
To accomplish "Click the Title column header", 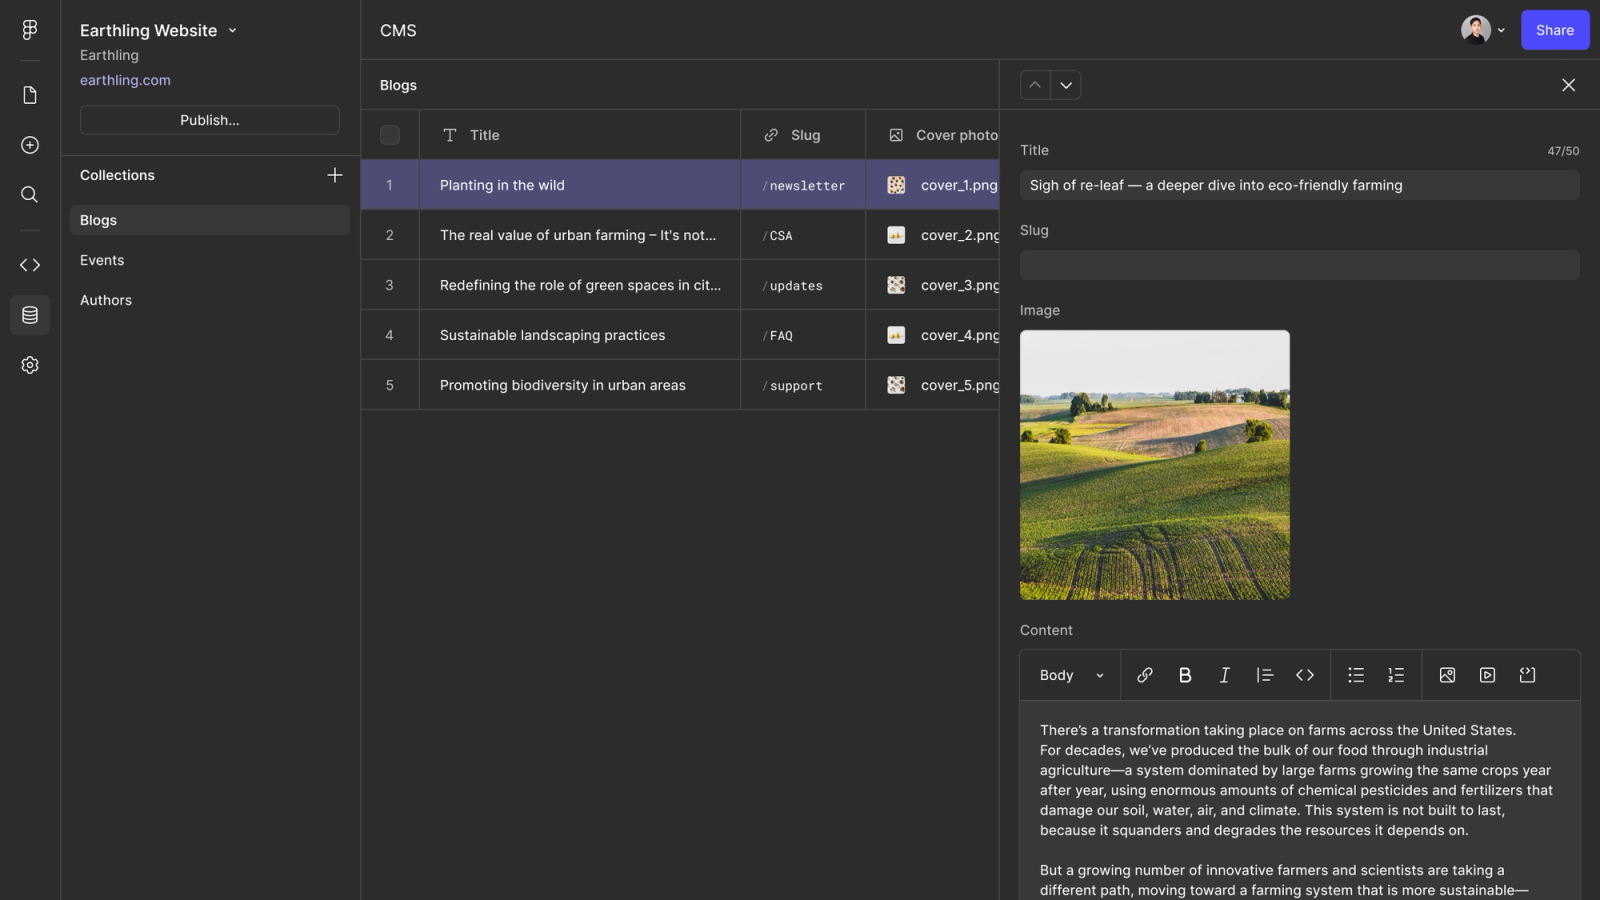I will click(580, 135).
